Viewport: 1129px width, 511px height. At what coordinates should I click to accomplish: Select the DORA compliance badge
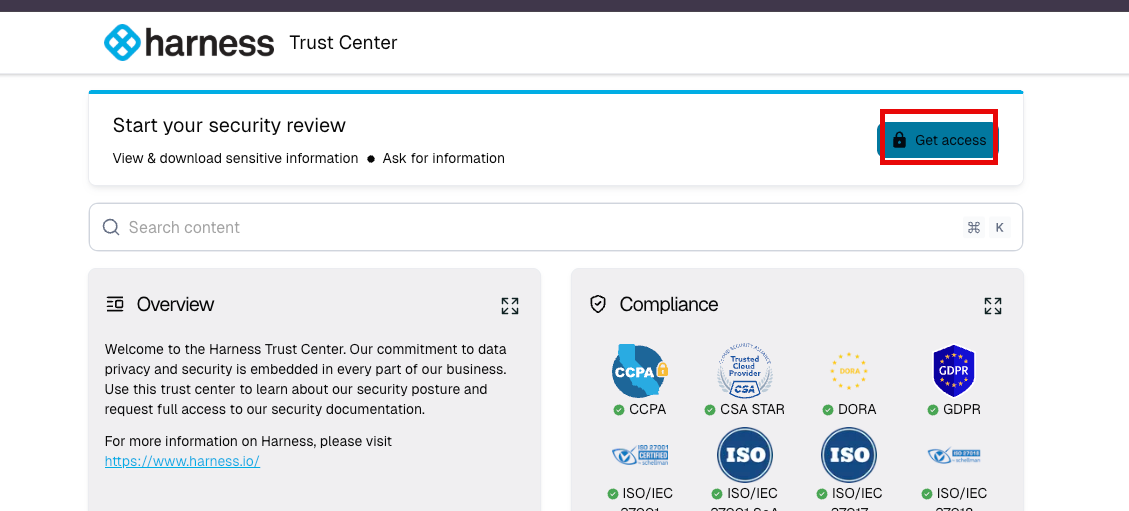click(849, 371)
